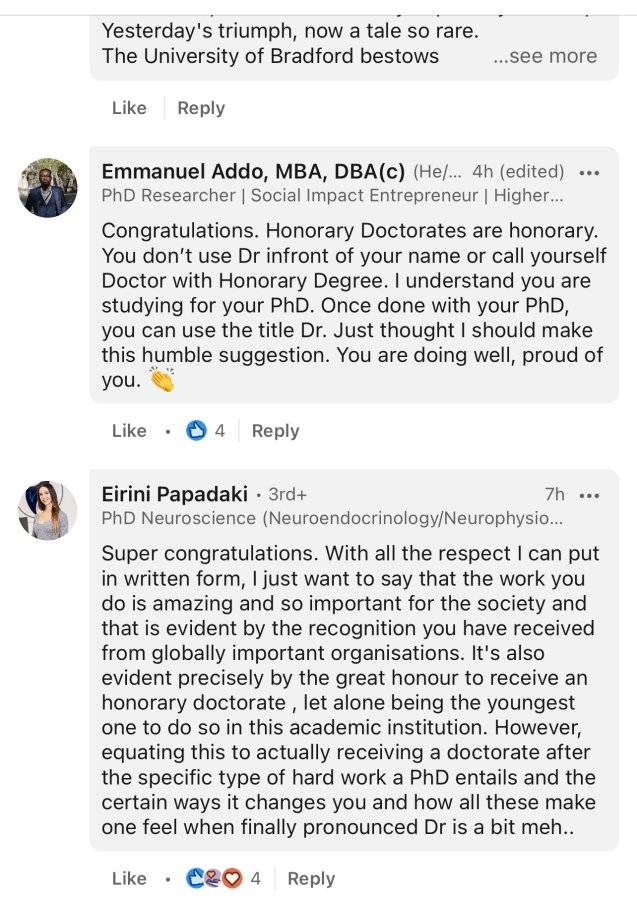This screenshot has height=900, width=637.
Task: Like Eirini Papadaki's comment
Action: pos(129,878)
